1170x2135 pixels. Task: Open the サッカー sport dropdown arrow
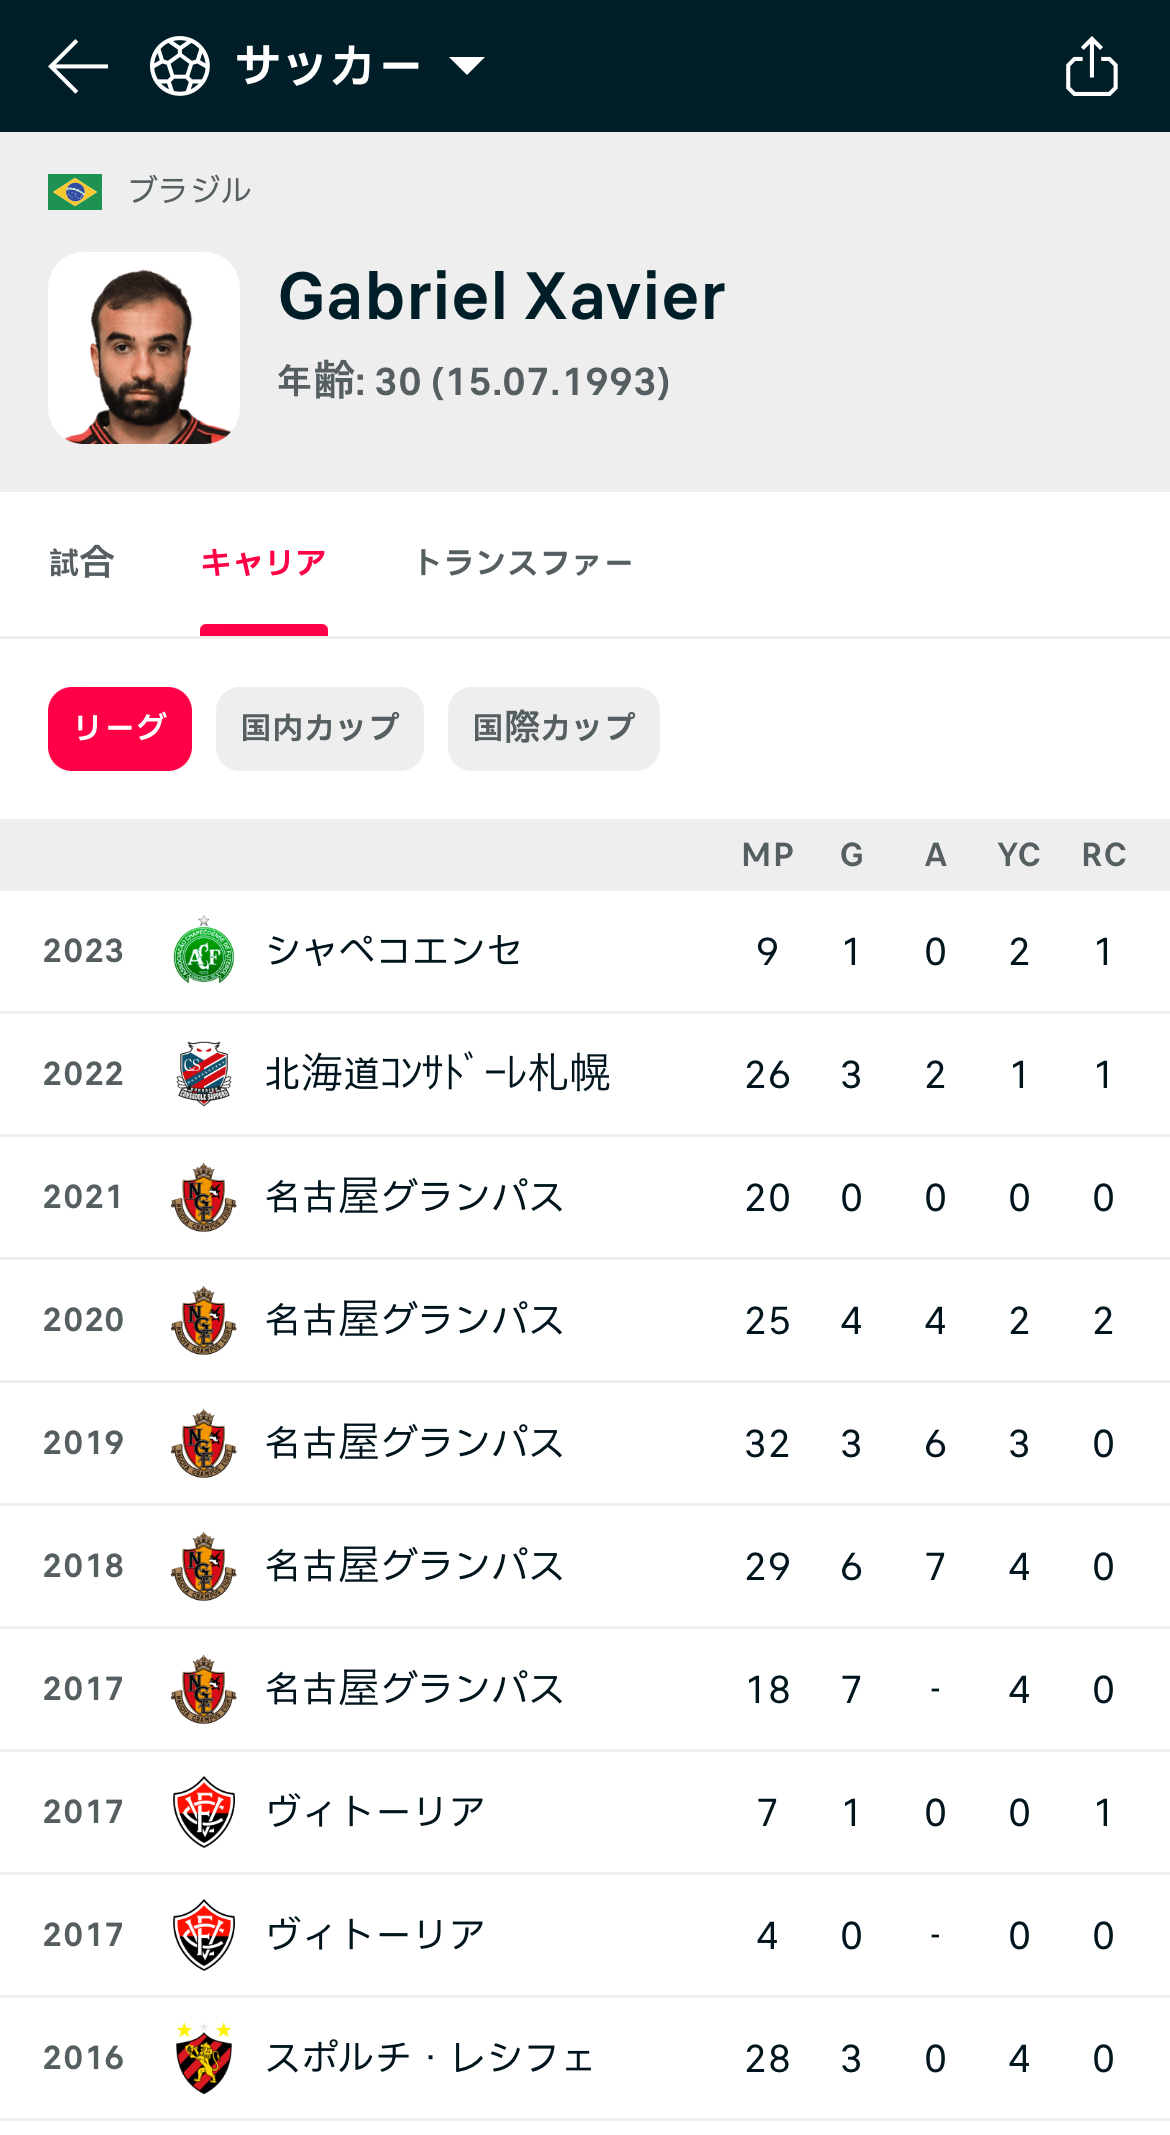point(467,66)
